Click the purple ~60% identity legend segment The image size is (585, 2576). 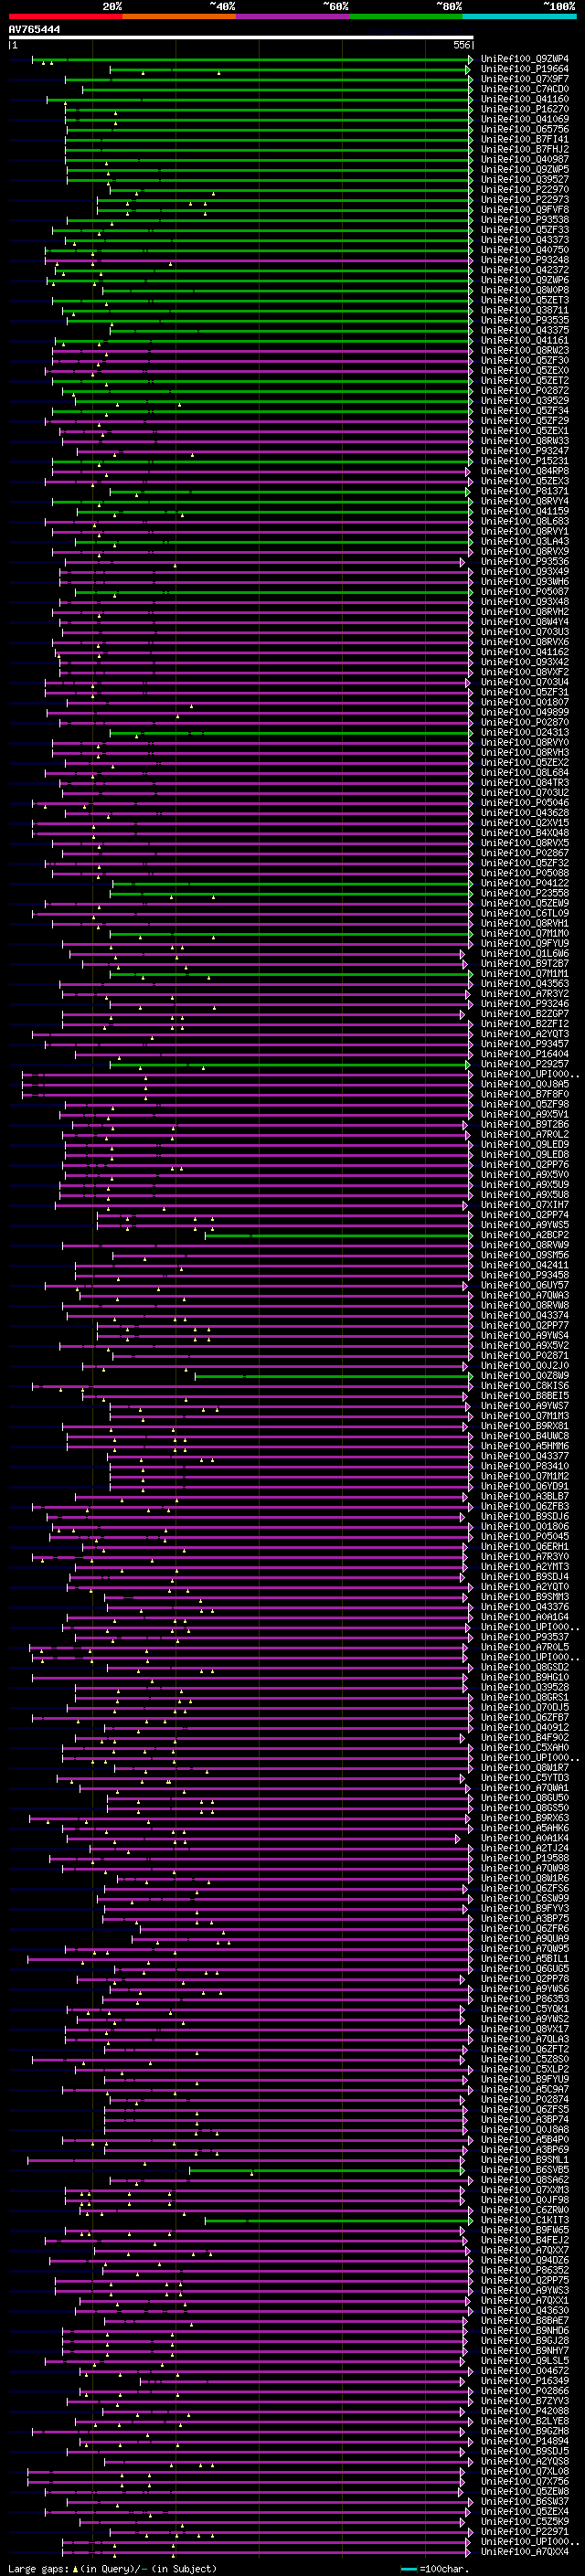click(x=292, y=16)
